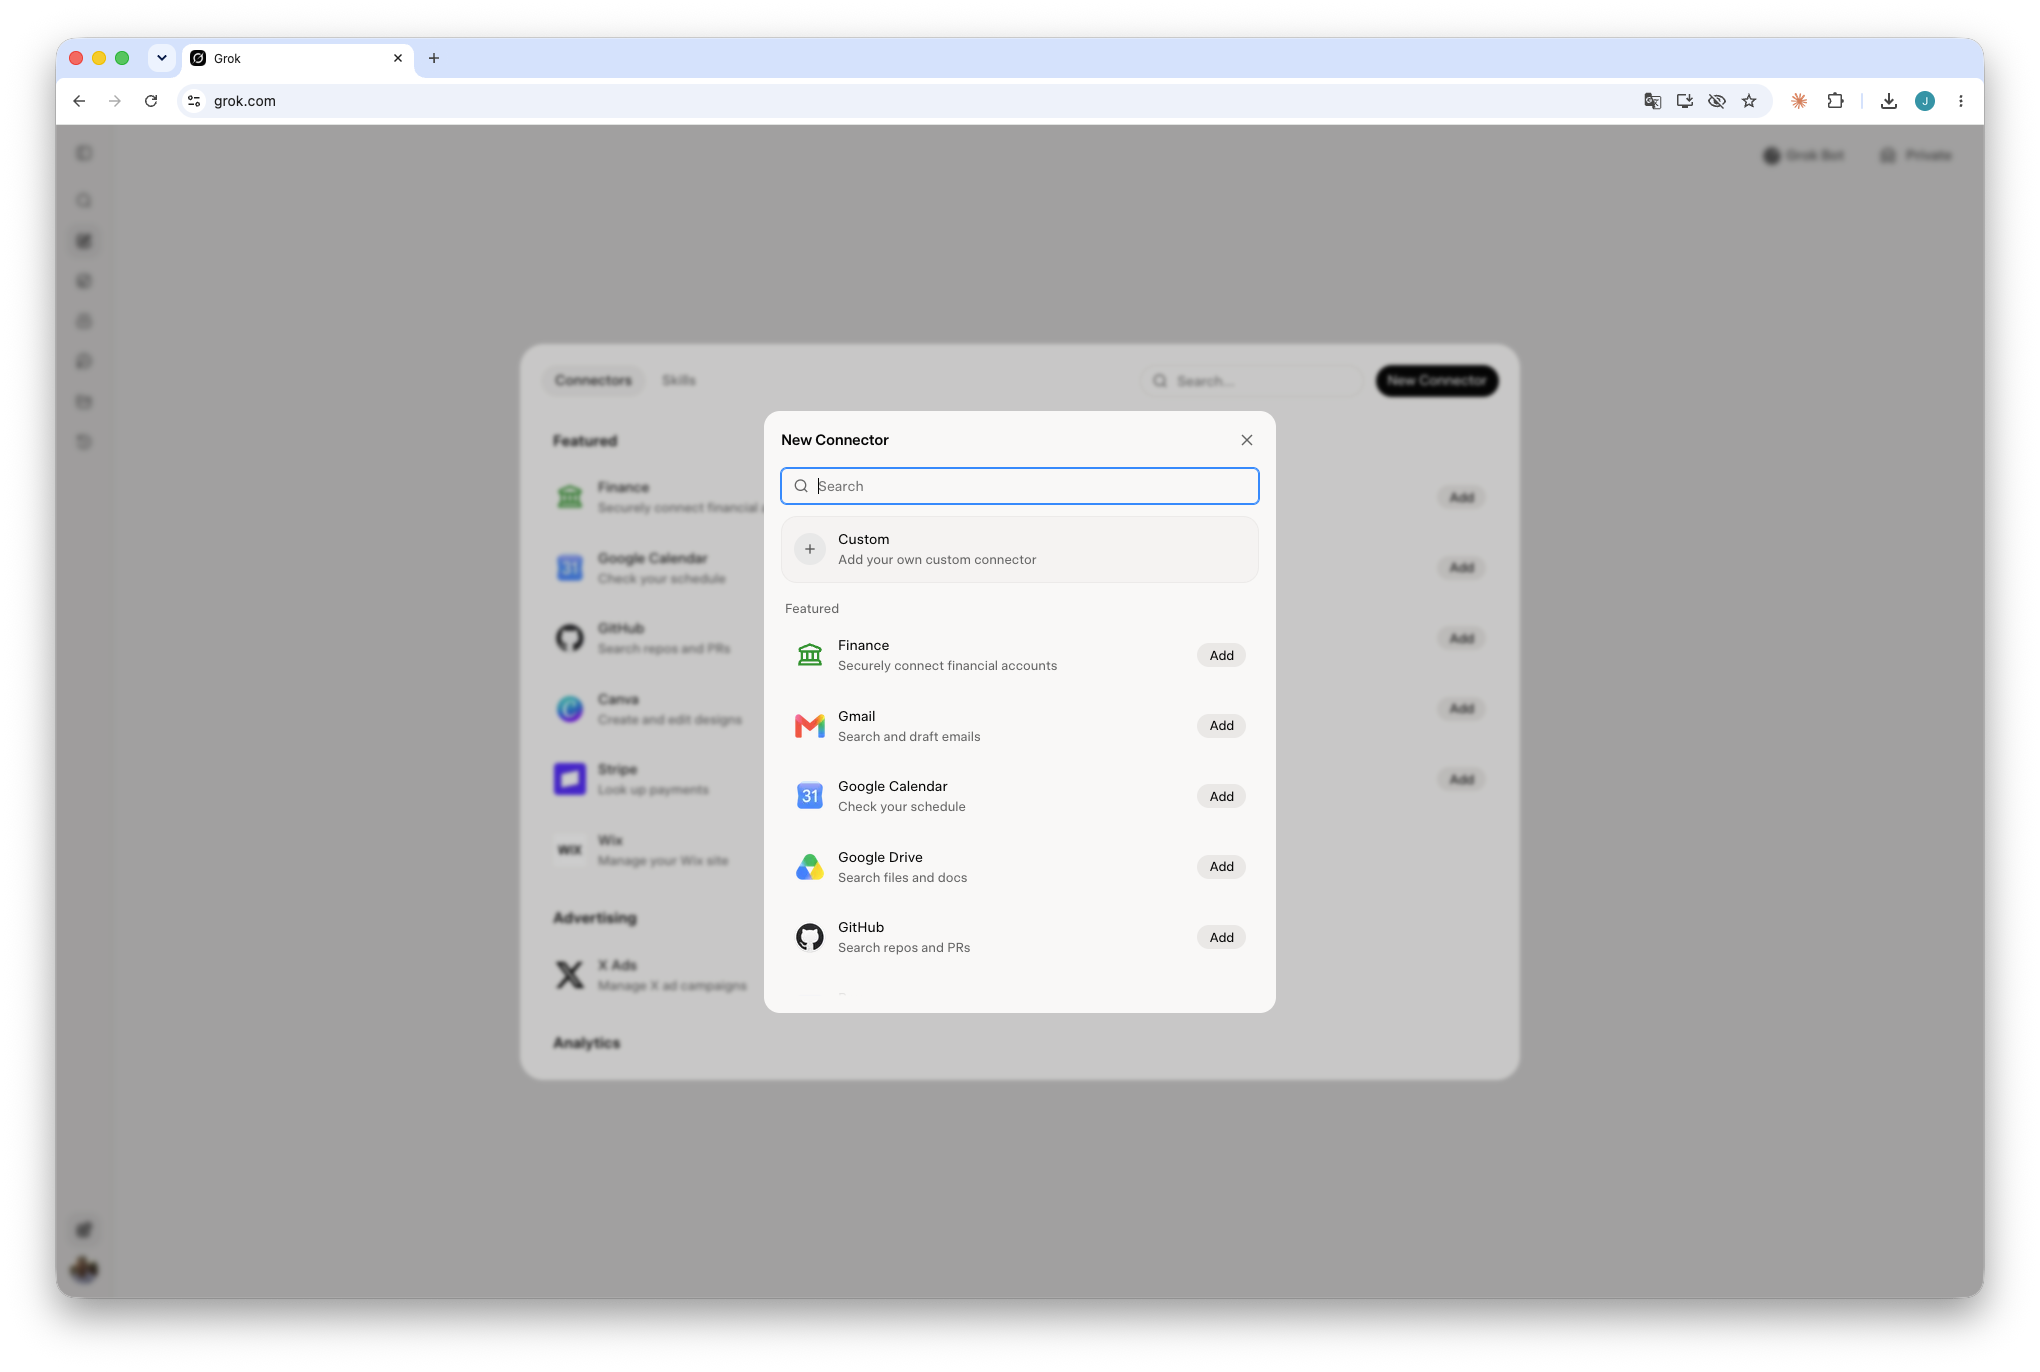
Task: Click the Google Calendar icon in dialog
Action: click(x=810, y=797)
